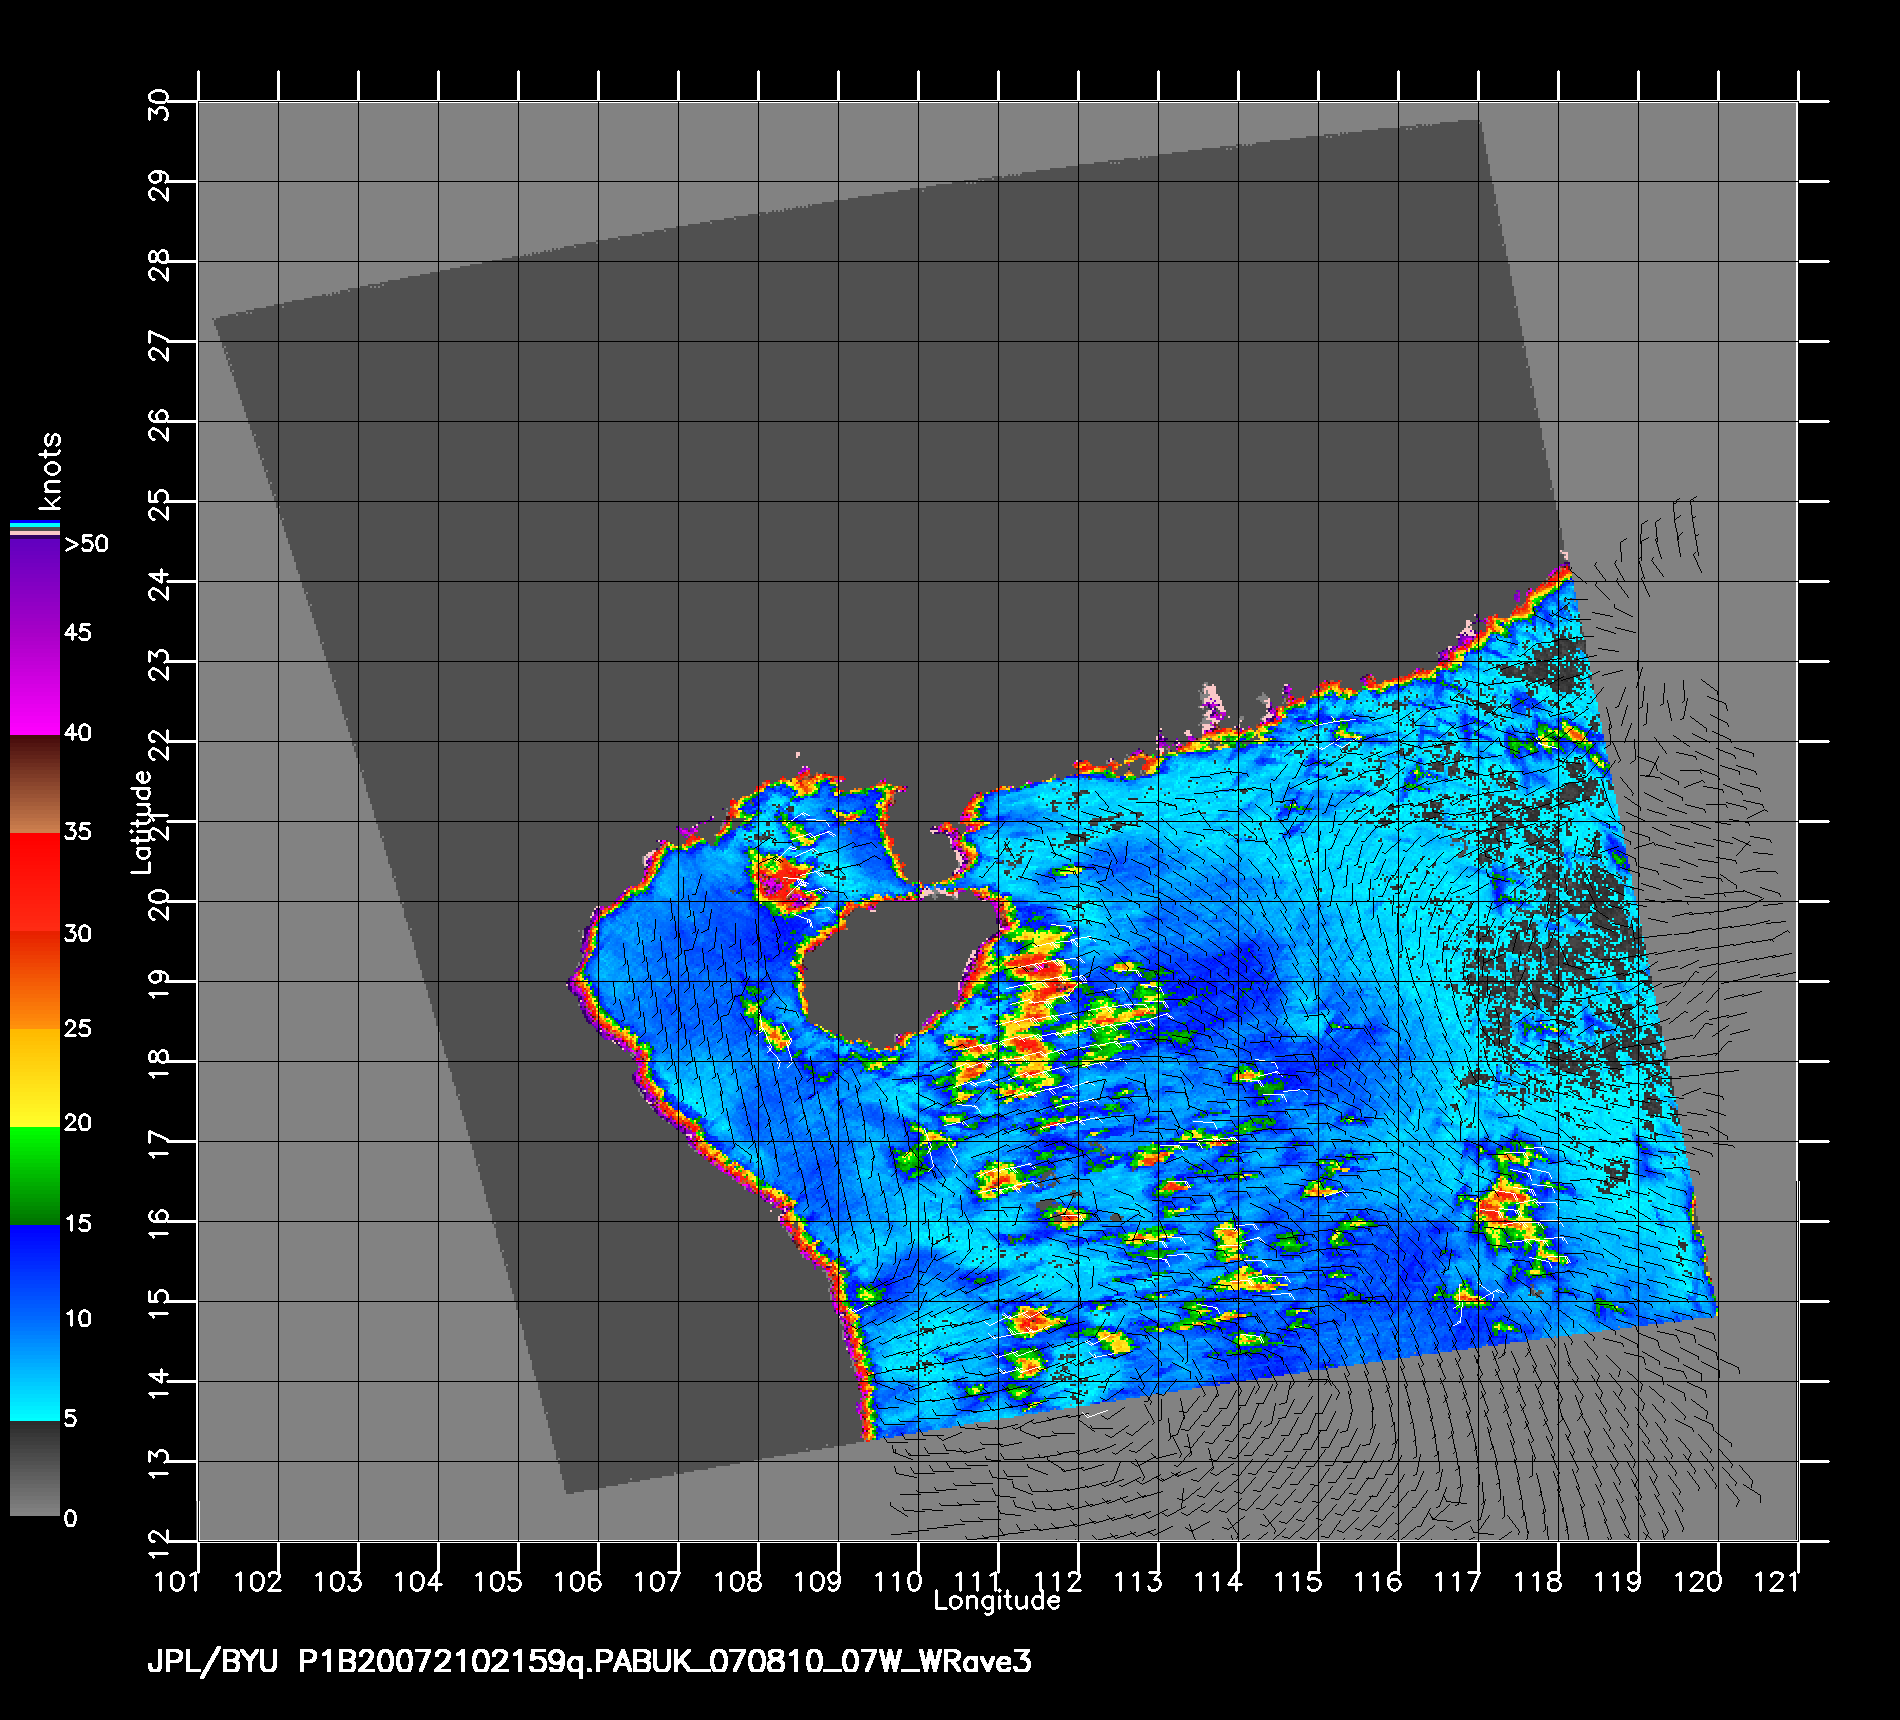Click the latitude axis label '14'
This screenshot has height=1720, width=1900.
159,1384
